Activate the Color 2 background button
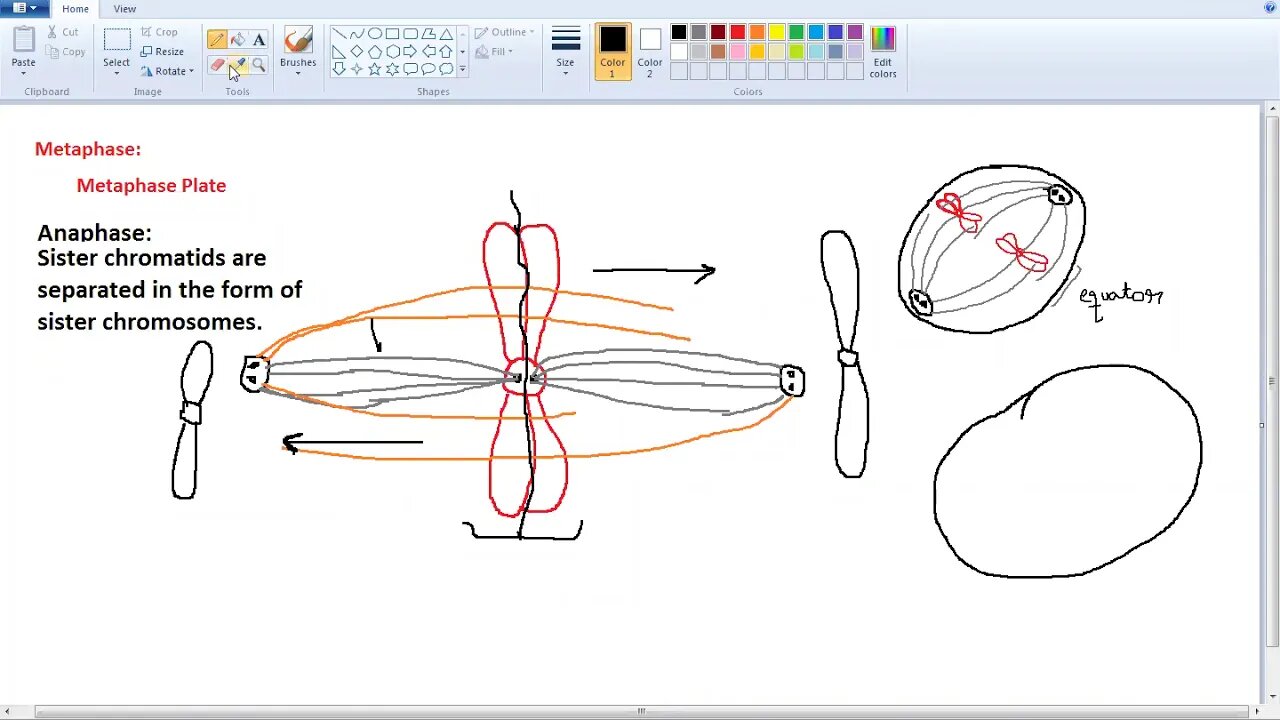This screenshot has height=720, width=1280. (x=650, y=52)
